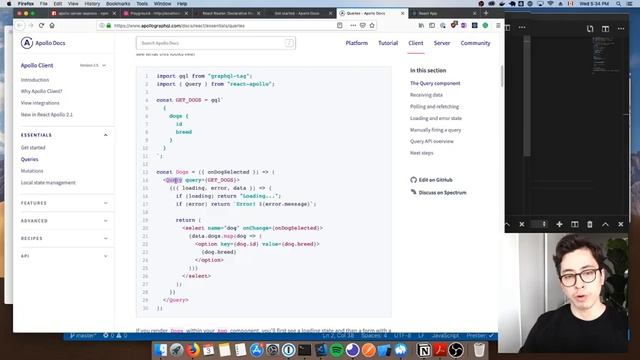Open page actions three-dot menu in address bar
This screenshot has width=640, height=360.
(353, 25)
